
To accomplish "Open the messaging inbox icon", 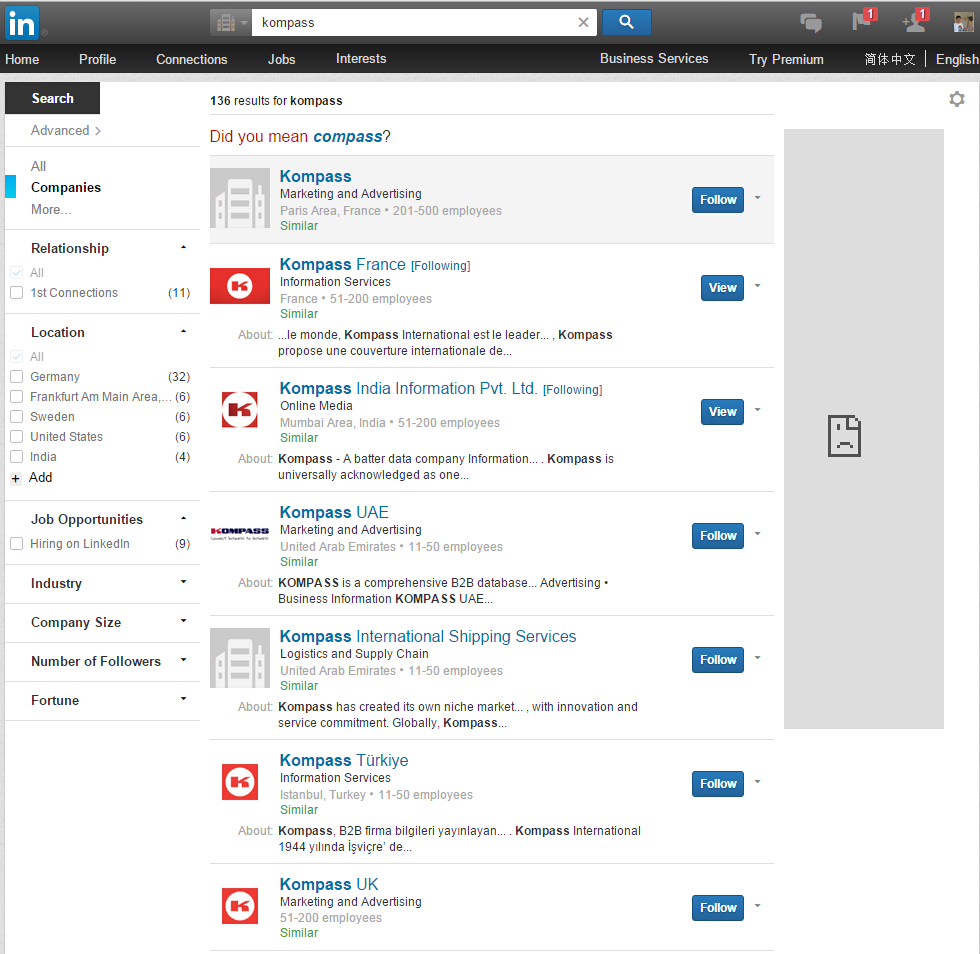I will click(810, 22).
